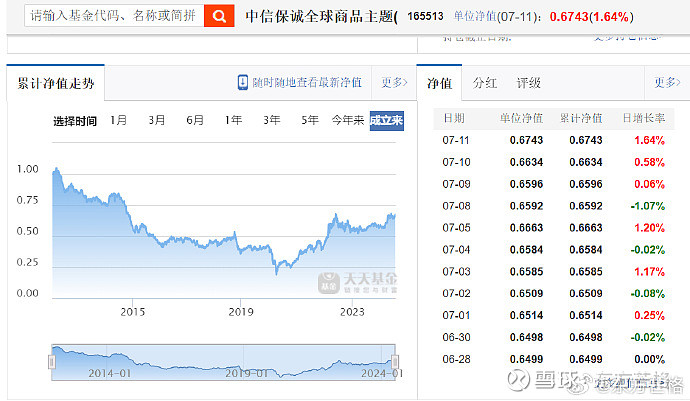The width and height of the screenshot is (690, 401).
Task: Select the 成立来 time range
Action: coord(387,121)
